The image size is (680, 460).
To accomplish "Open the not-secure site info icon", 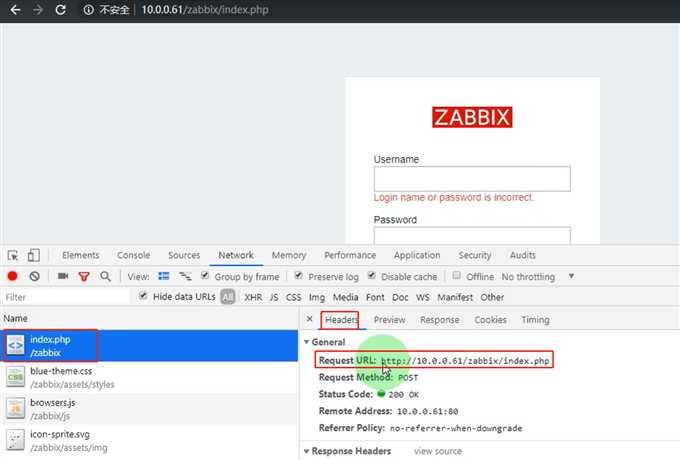I will click(88, 10).
